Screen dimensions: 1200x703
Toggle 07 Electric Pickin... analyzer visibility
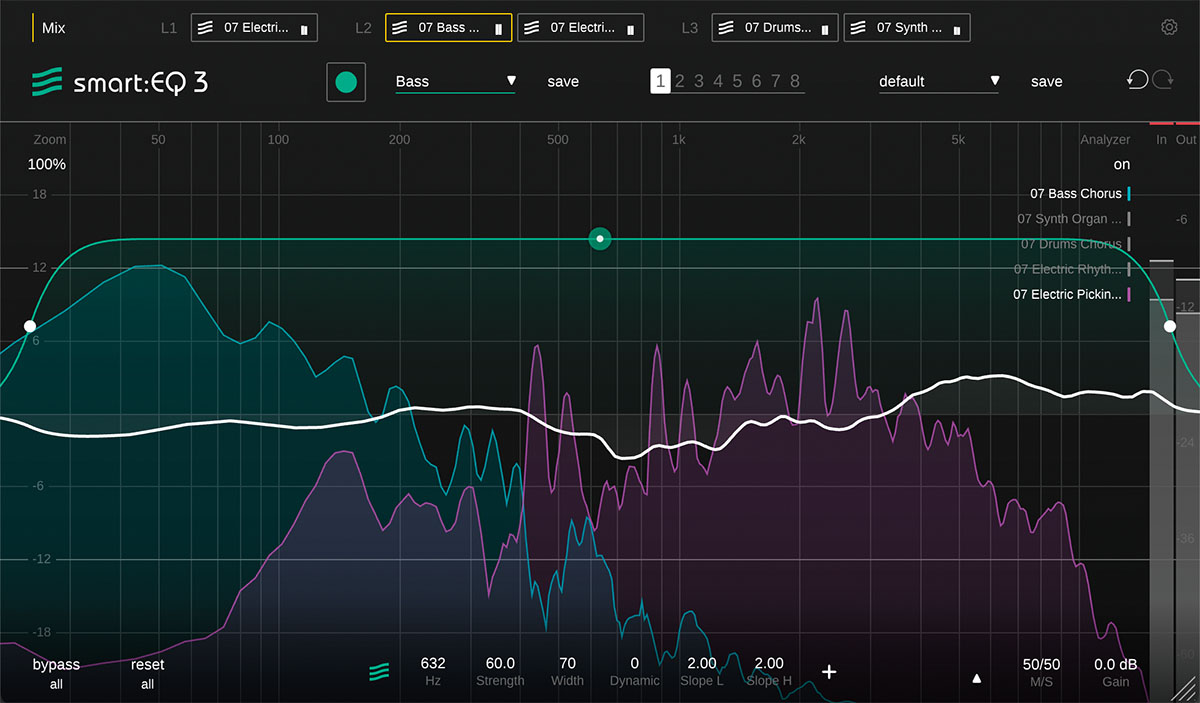click(x=1072, y=294)
